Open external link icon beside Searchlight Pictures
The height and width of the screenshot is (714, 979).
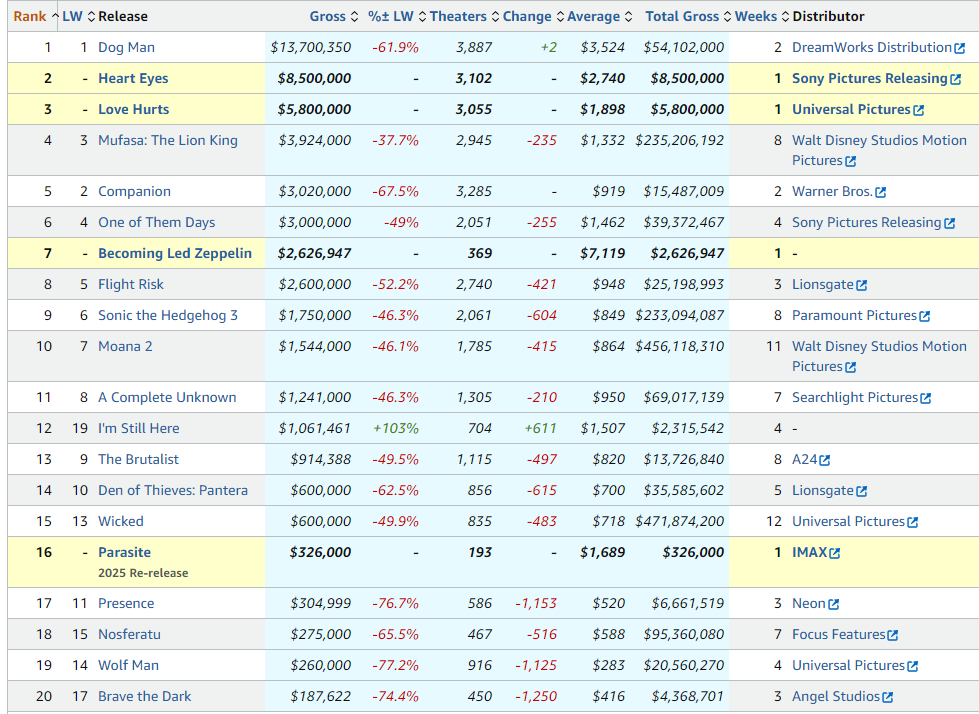(925, 398)
